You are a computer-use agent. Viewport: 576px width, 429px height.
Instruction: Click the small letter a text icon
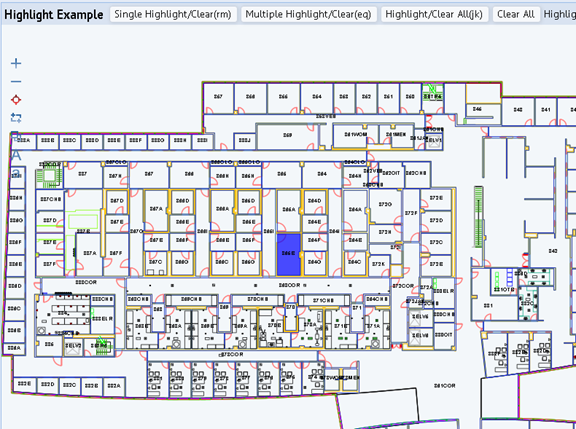[16, 173]
